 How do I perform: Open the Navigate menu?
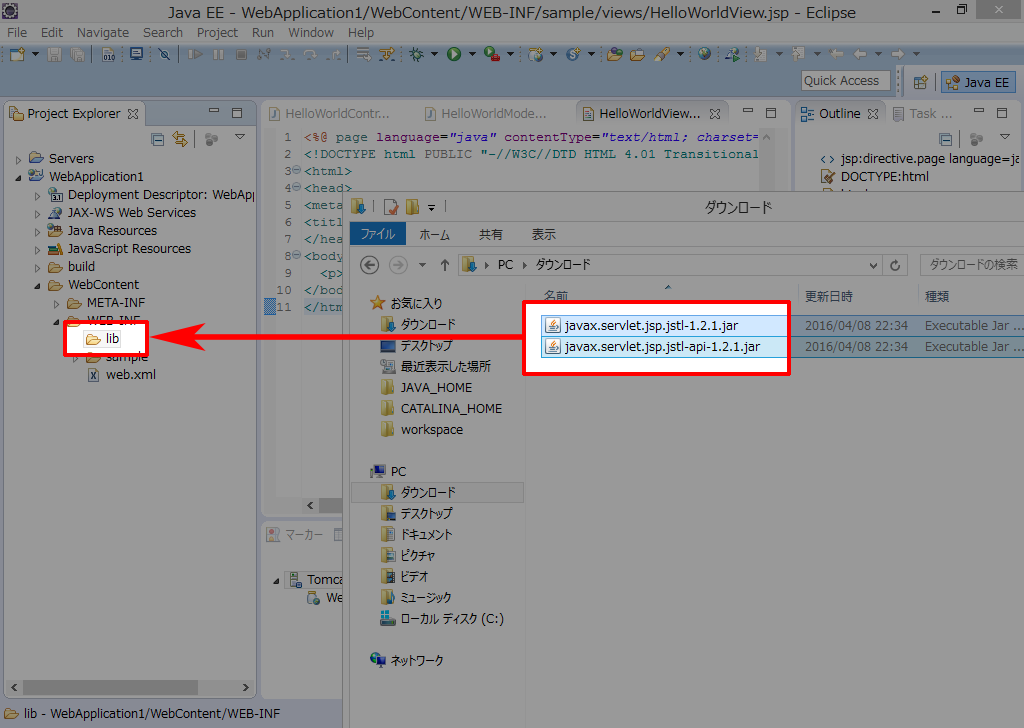(x=103, y=33)
